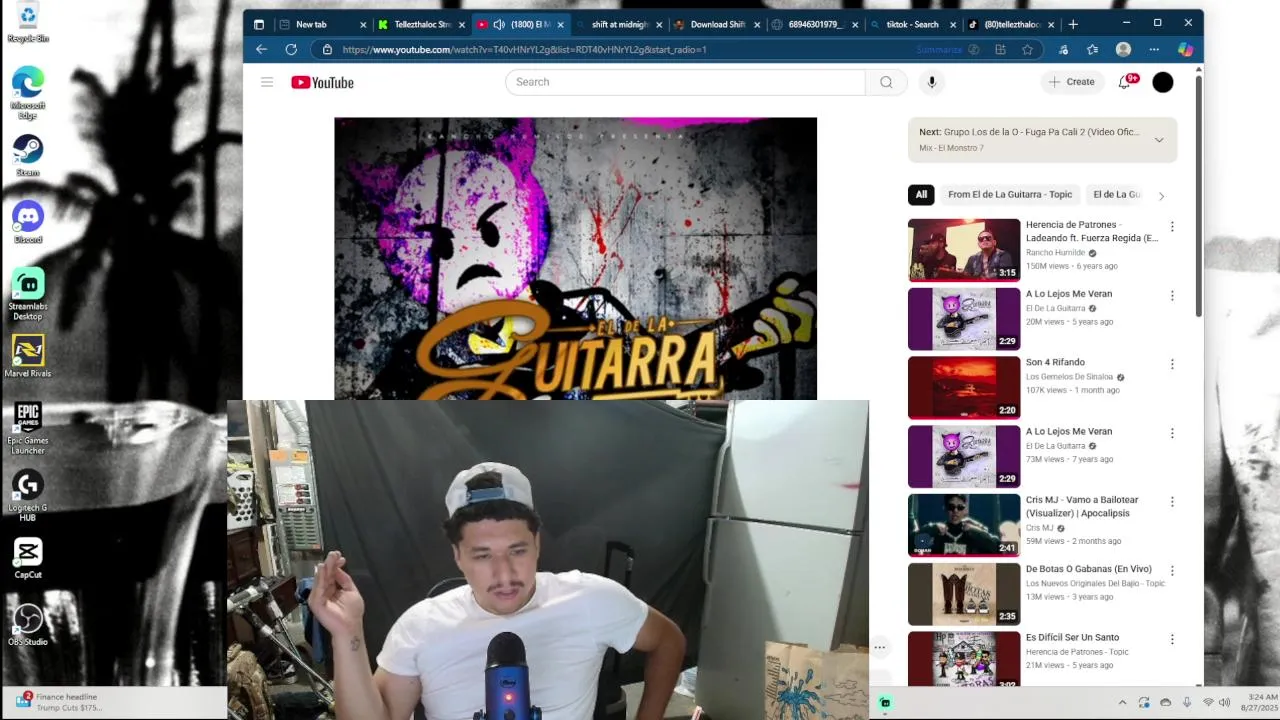Open YouTube notifications bell
This screenshot has width=1280, height=720.
tap(1125, 82)
